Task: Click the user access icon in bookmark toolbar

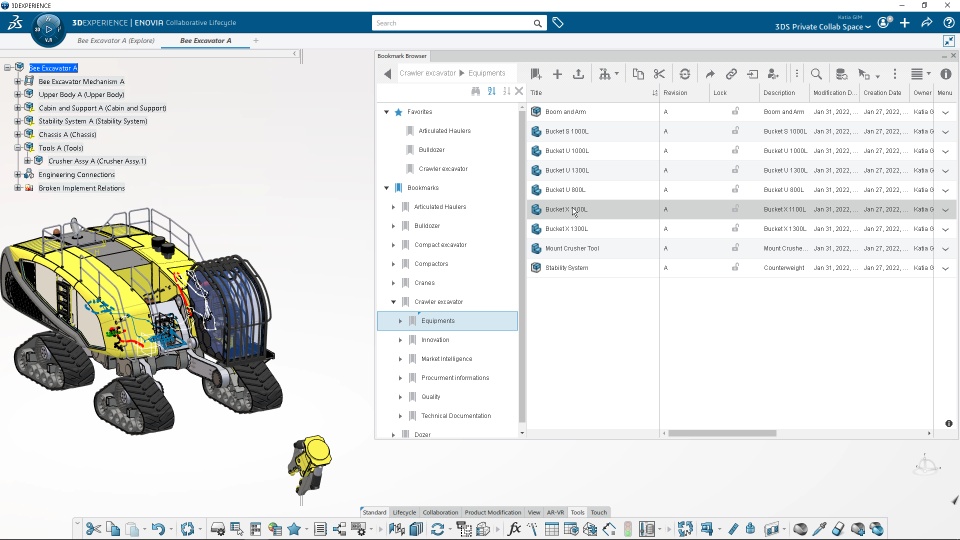Action: [x=773, y=74]
